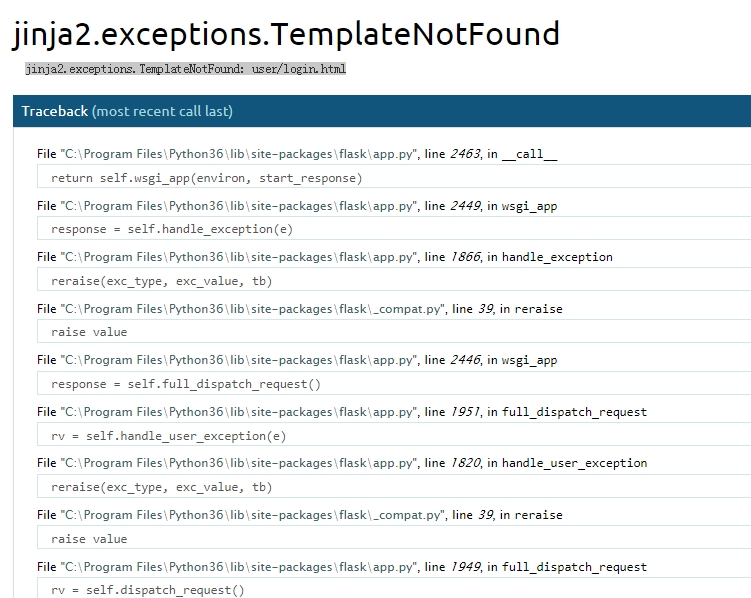Click 'raise value' line above line 2446 frame
The image size is (751, 598).
click(89, 332)
